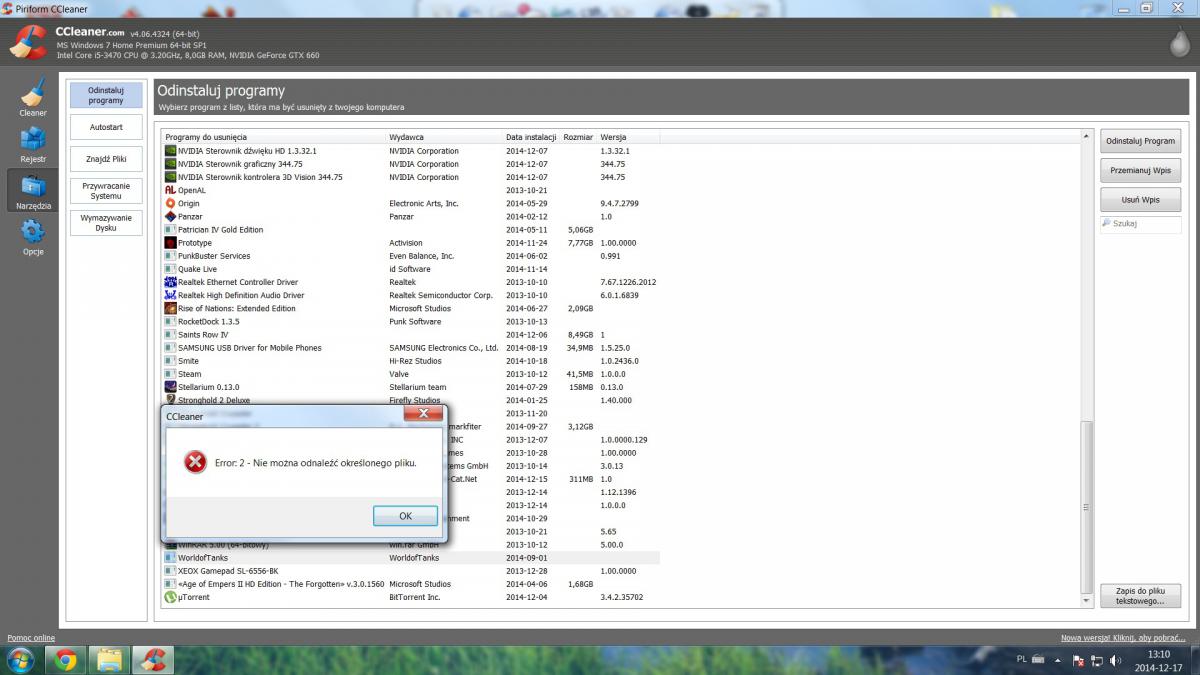
Task: Switch to the Odinstaluj programy tab
Action: point(105,95)
